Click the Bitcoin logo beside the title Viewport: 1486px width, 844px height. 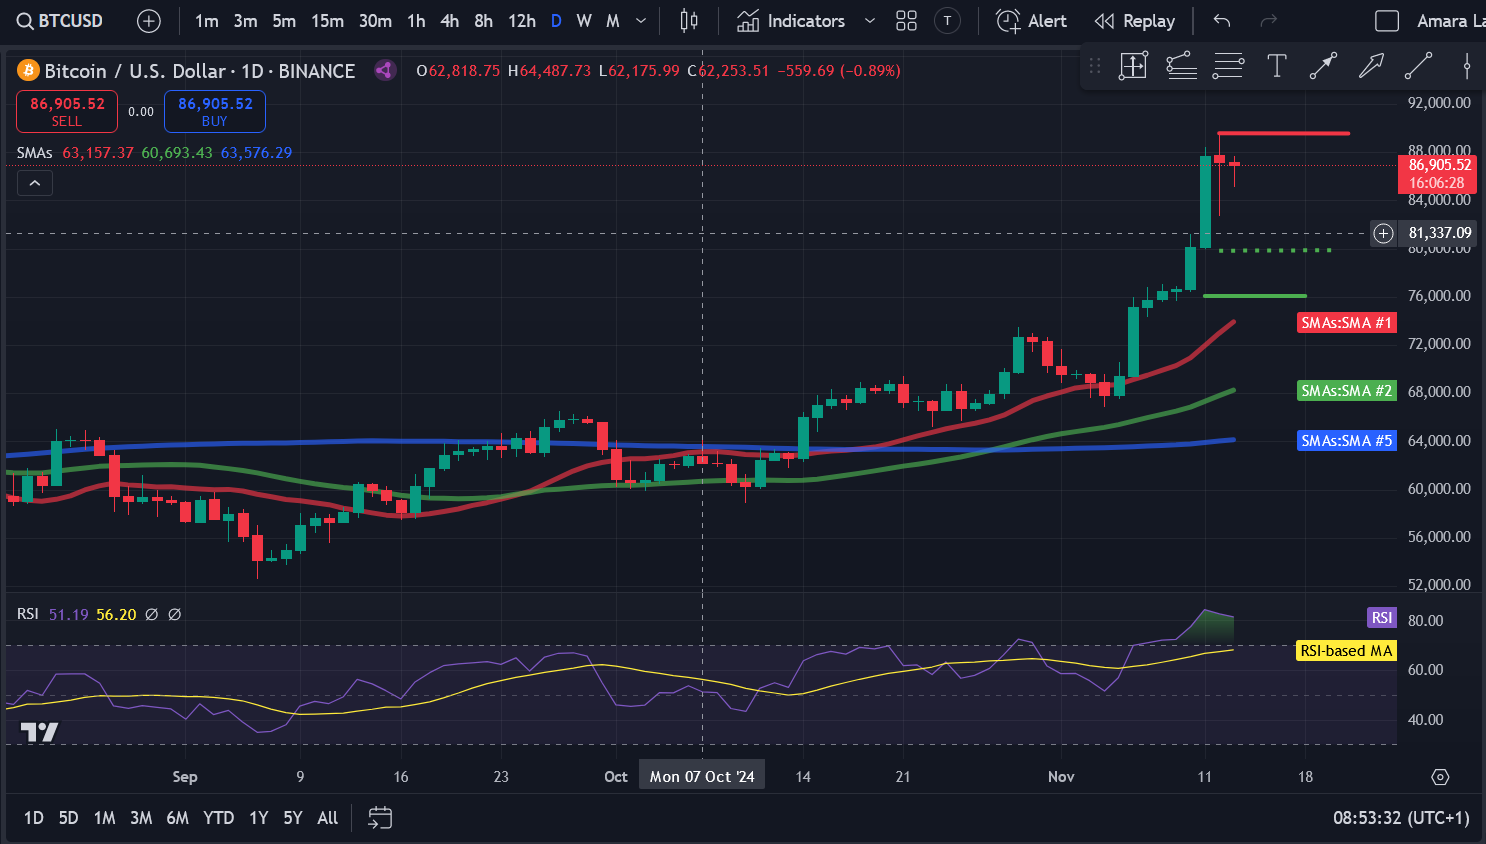28,70
